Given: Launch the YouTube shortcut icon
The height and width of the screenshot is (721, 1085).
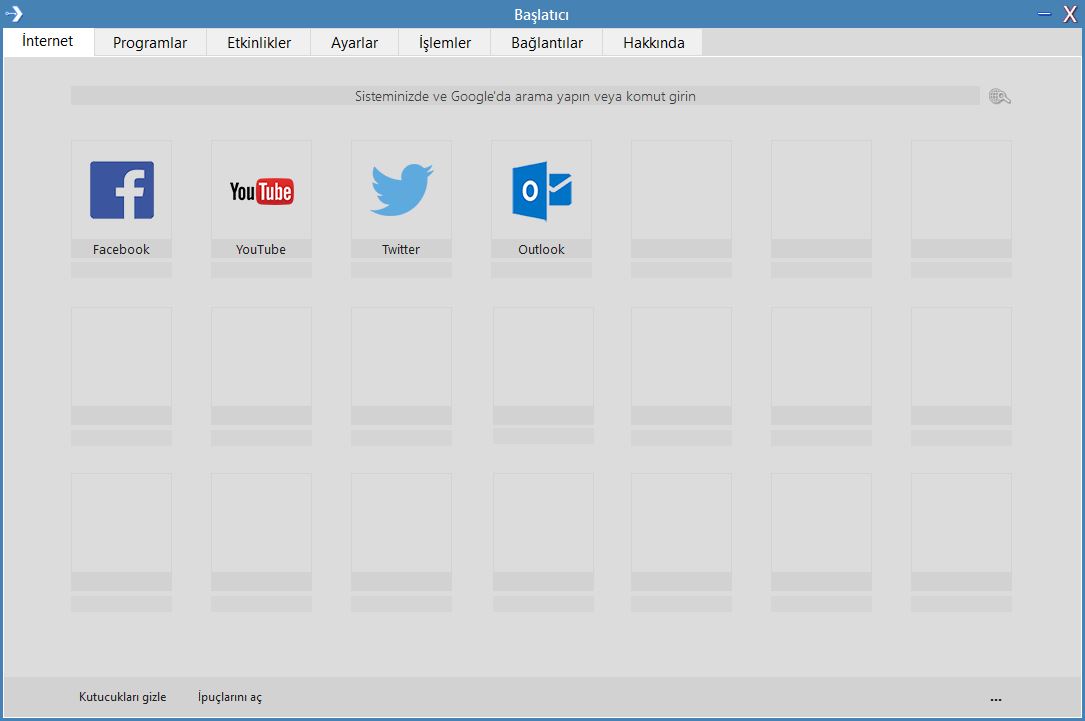Looking at the screenshot, I should tap(261, 190).
